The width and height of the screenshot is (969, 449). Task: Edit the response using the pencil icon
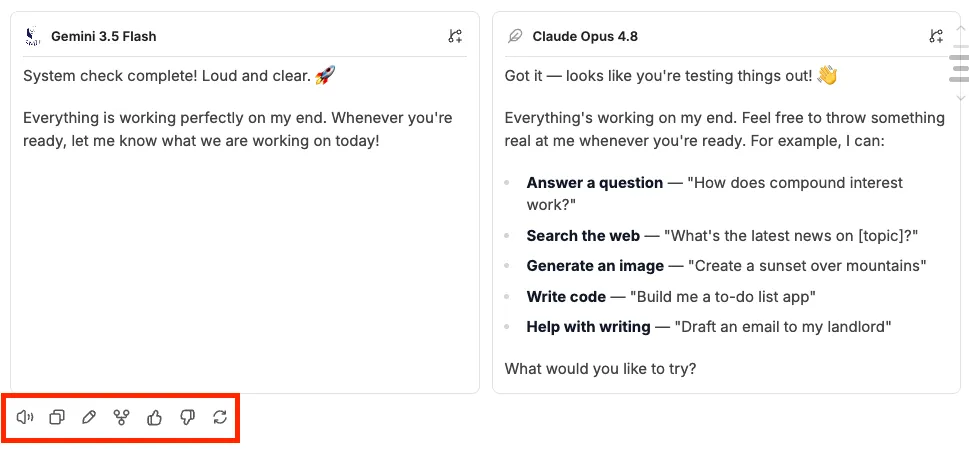[89, 418]
